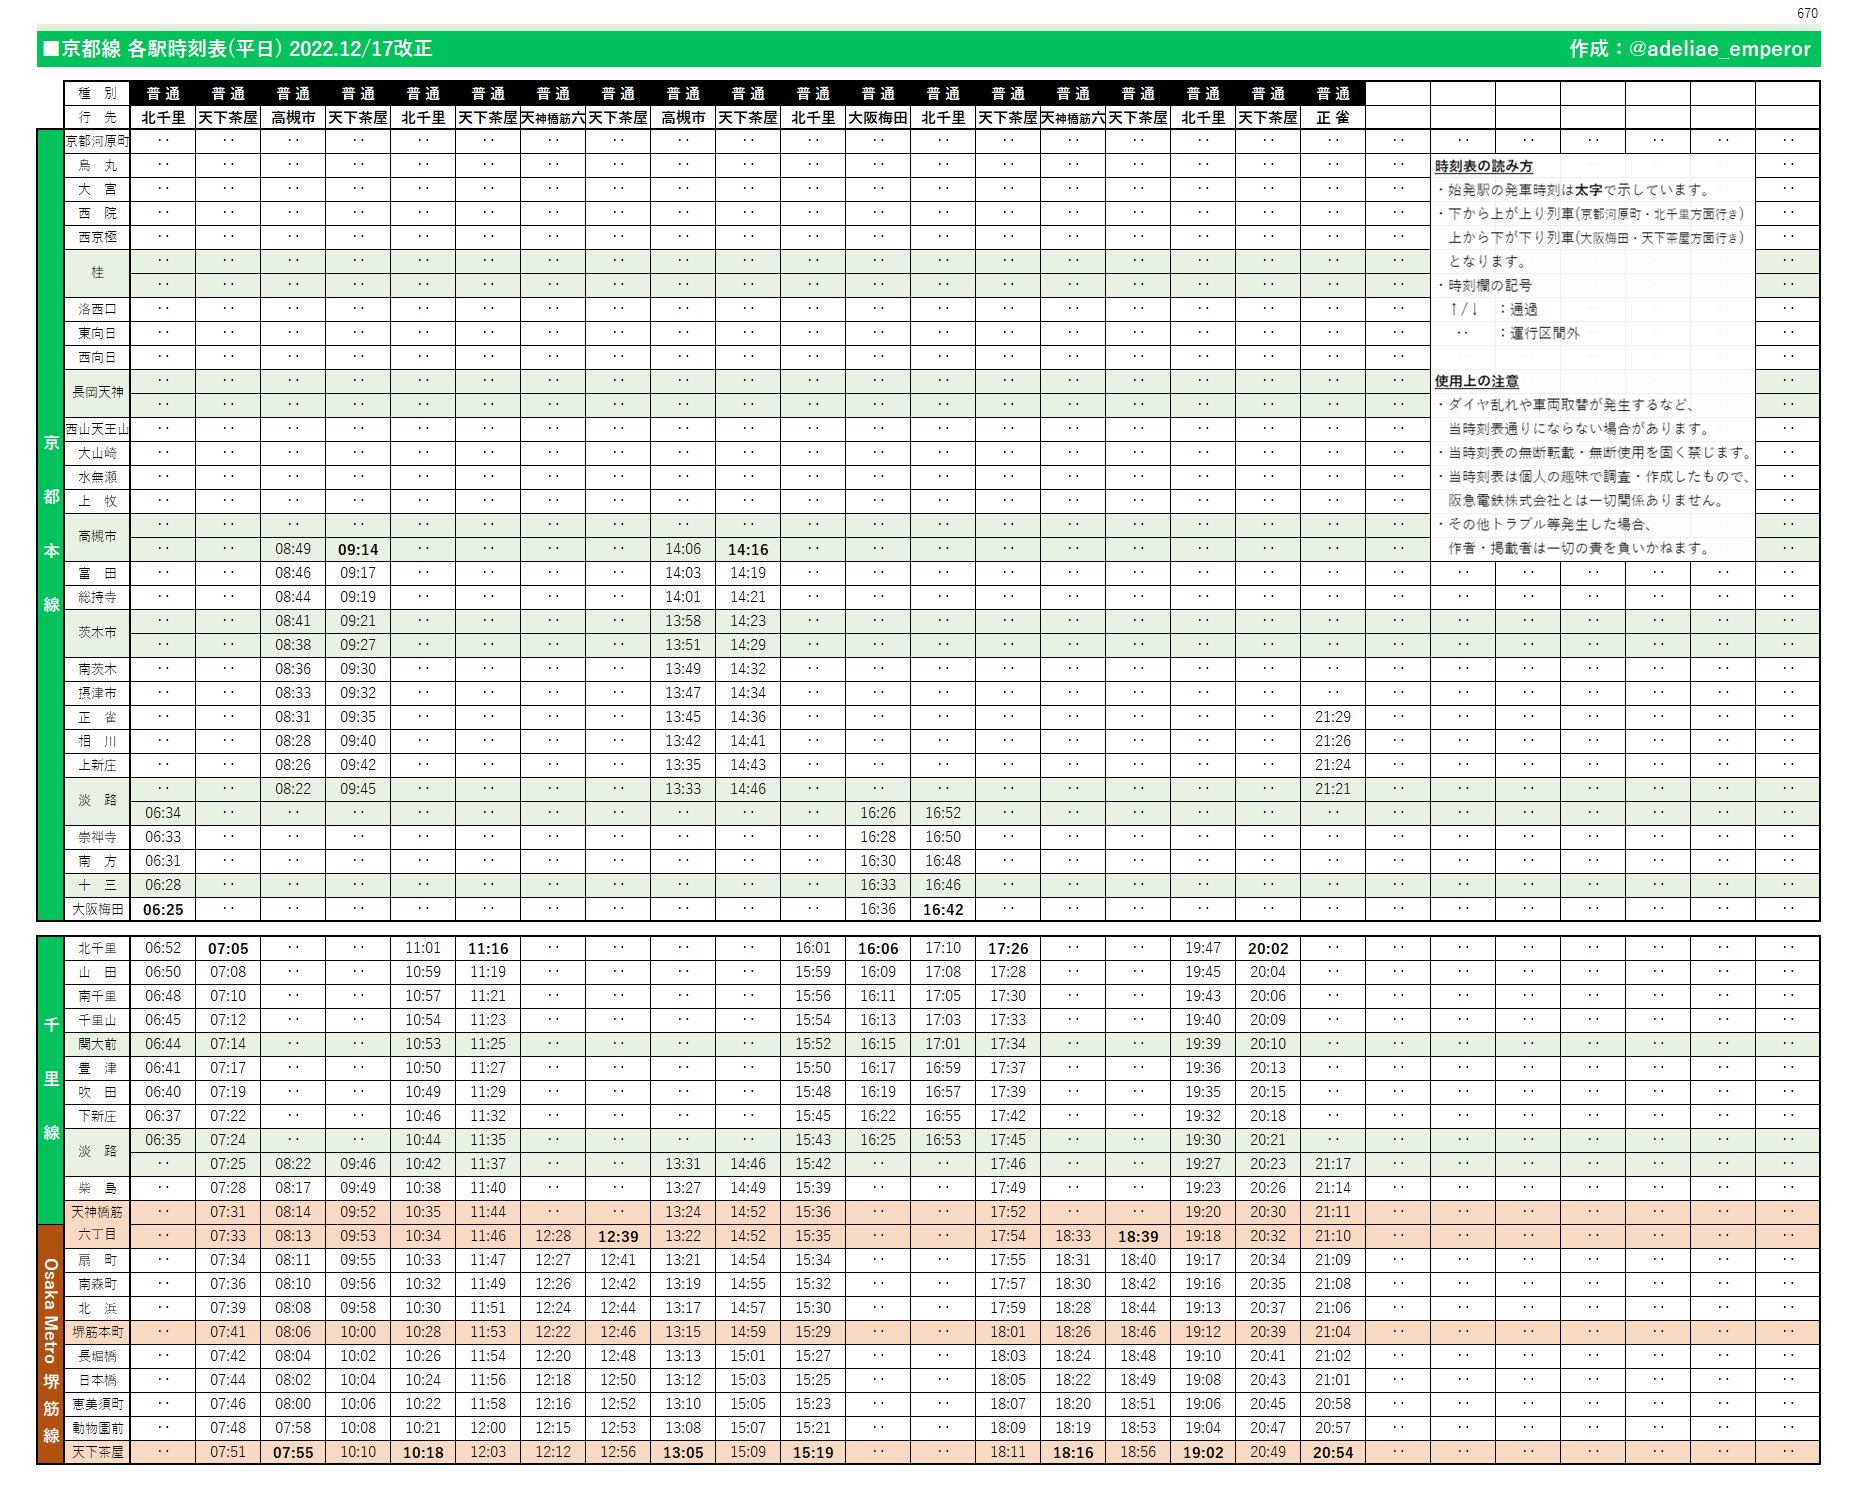Click the bold 11:16 time
The image size is (1858, 1489).
click(x=488, y=948)
